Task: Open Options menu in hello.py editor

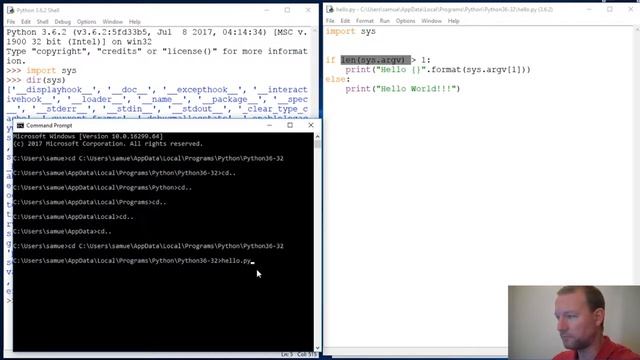Action: coord(405,21)
